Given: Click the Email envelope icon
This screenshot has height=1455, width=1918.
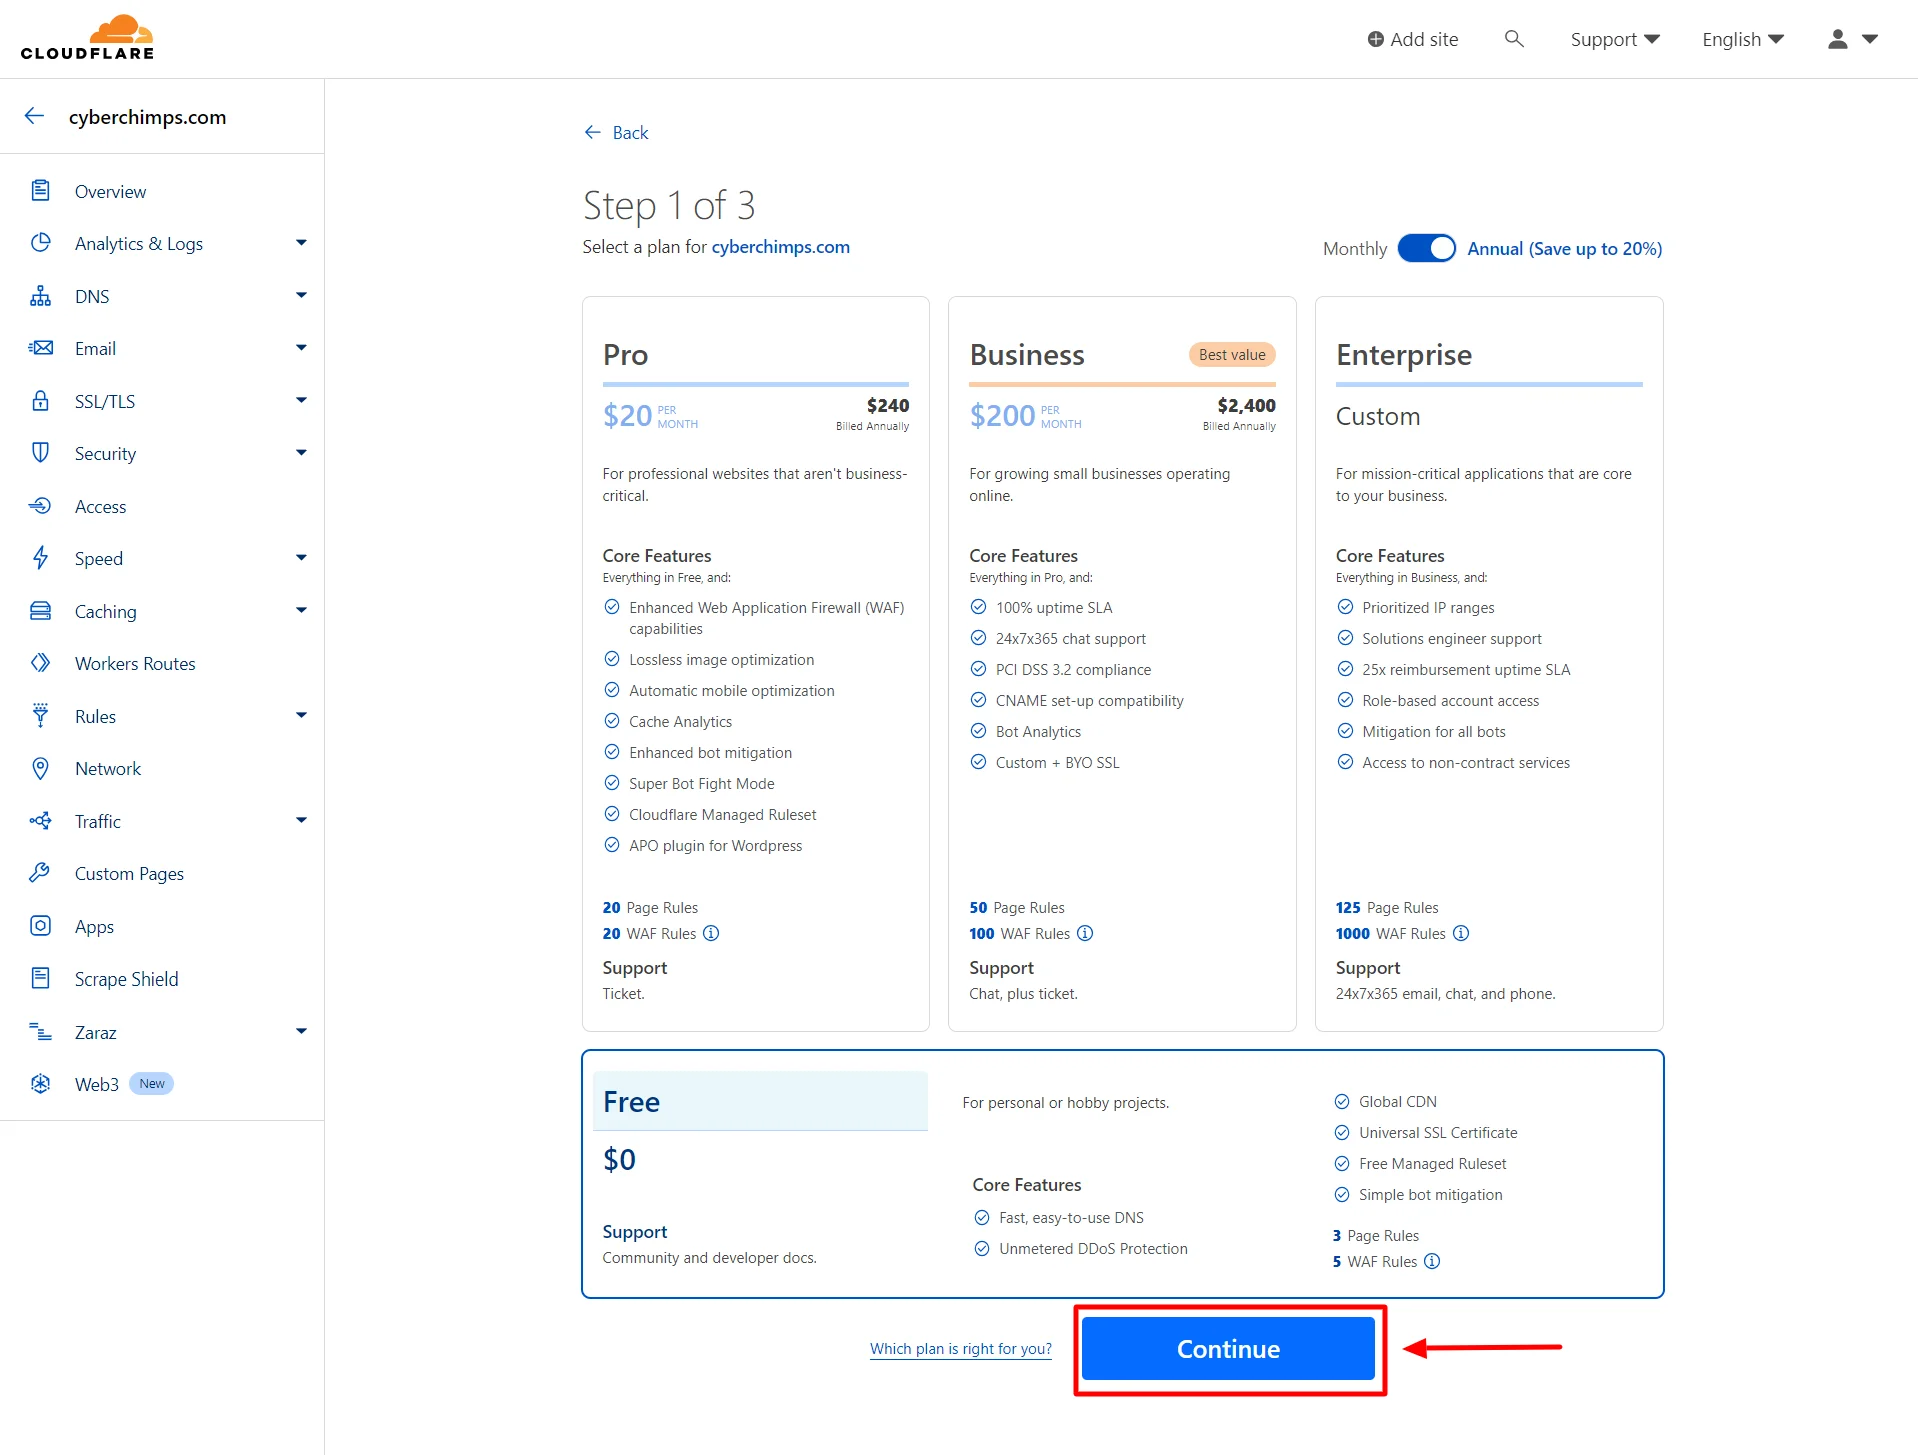Looking at the screenshot, I should click(x=40, y=348).
